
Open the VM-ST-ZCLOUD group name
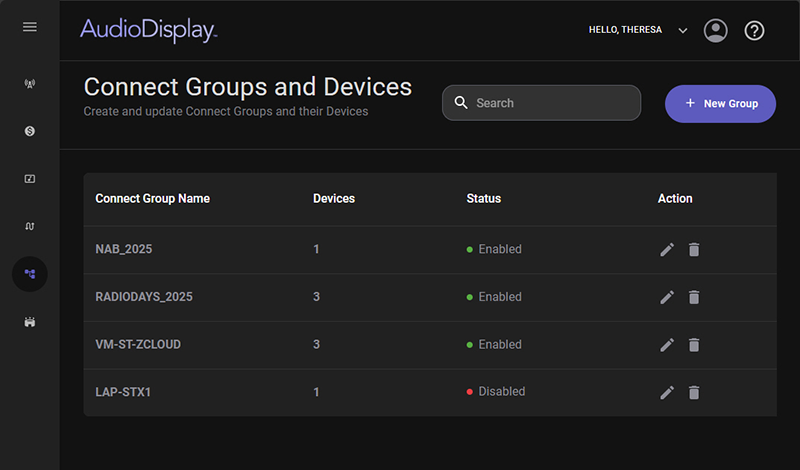pyautogui.click(x=138, y=345)
